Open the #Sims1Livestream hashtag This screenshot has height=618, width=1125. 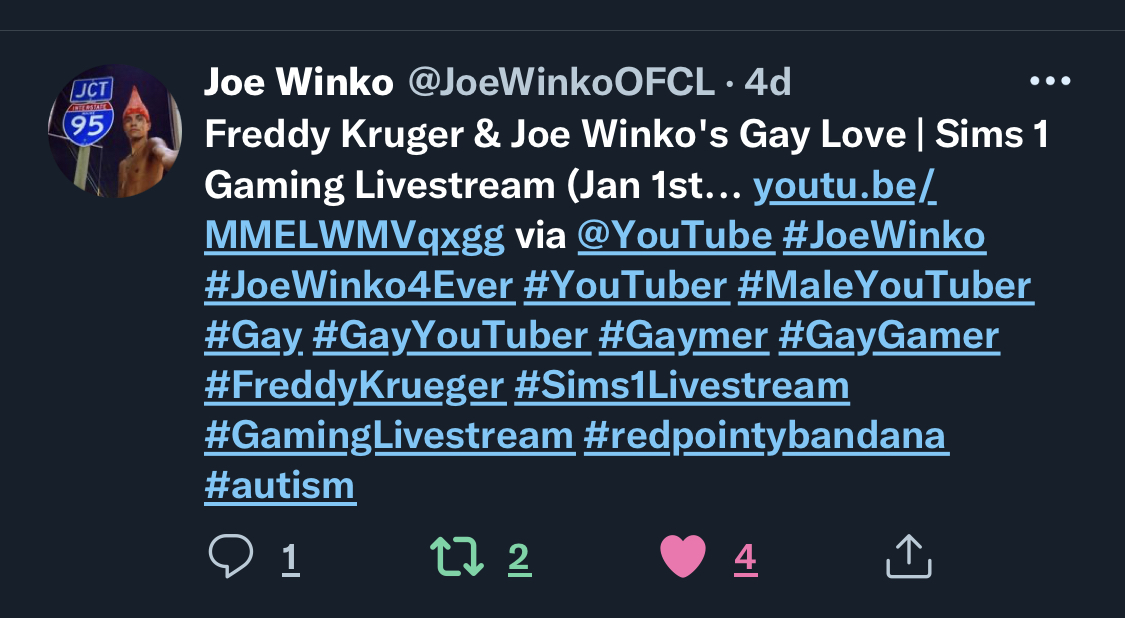(x=682, y=385)
